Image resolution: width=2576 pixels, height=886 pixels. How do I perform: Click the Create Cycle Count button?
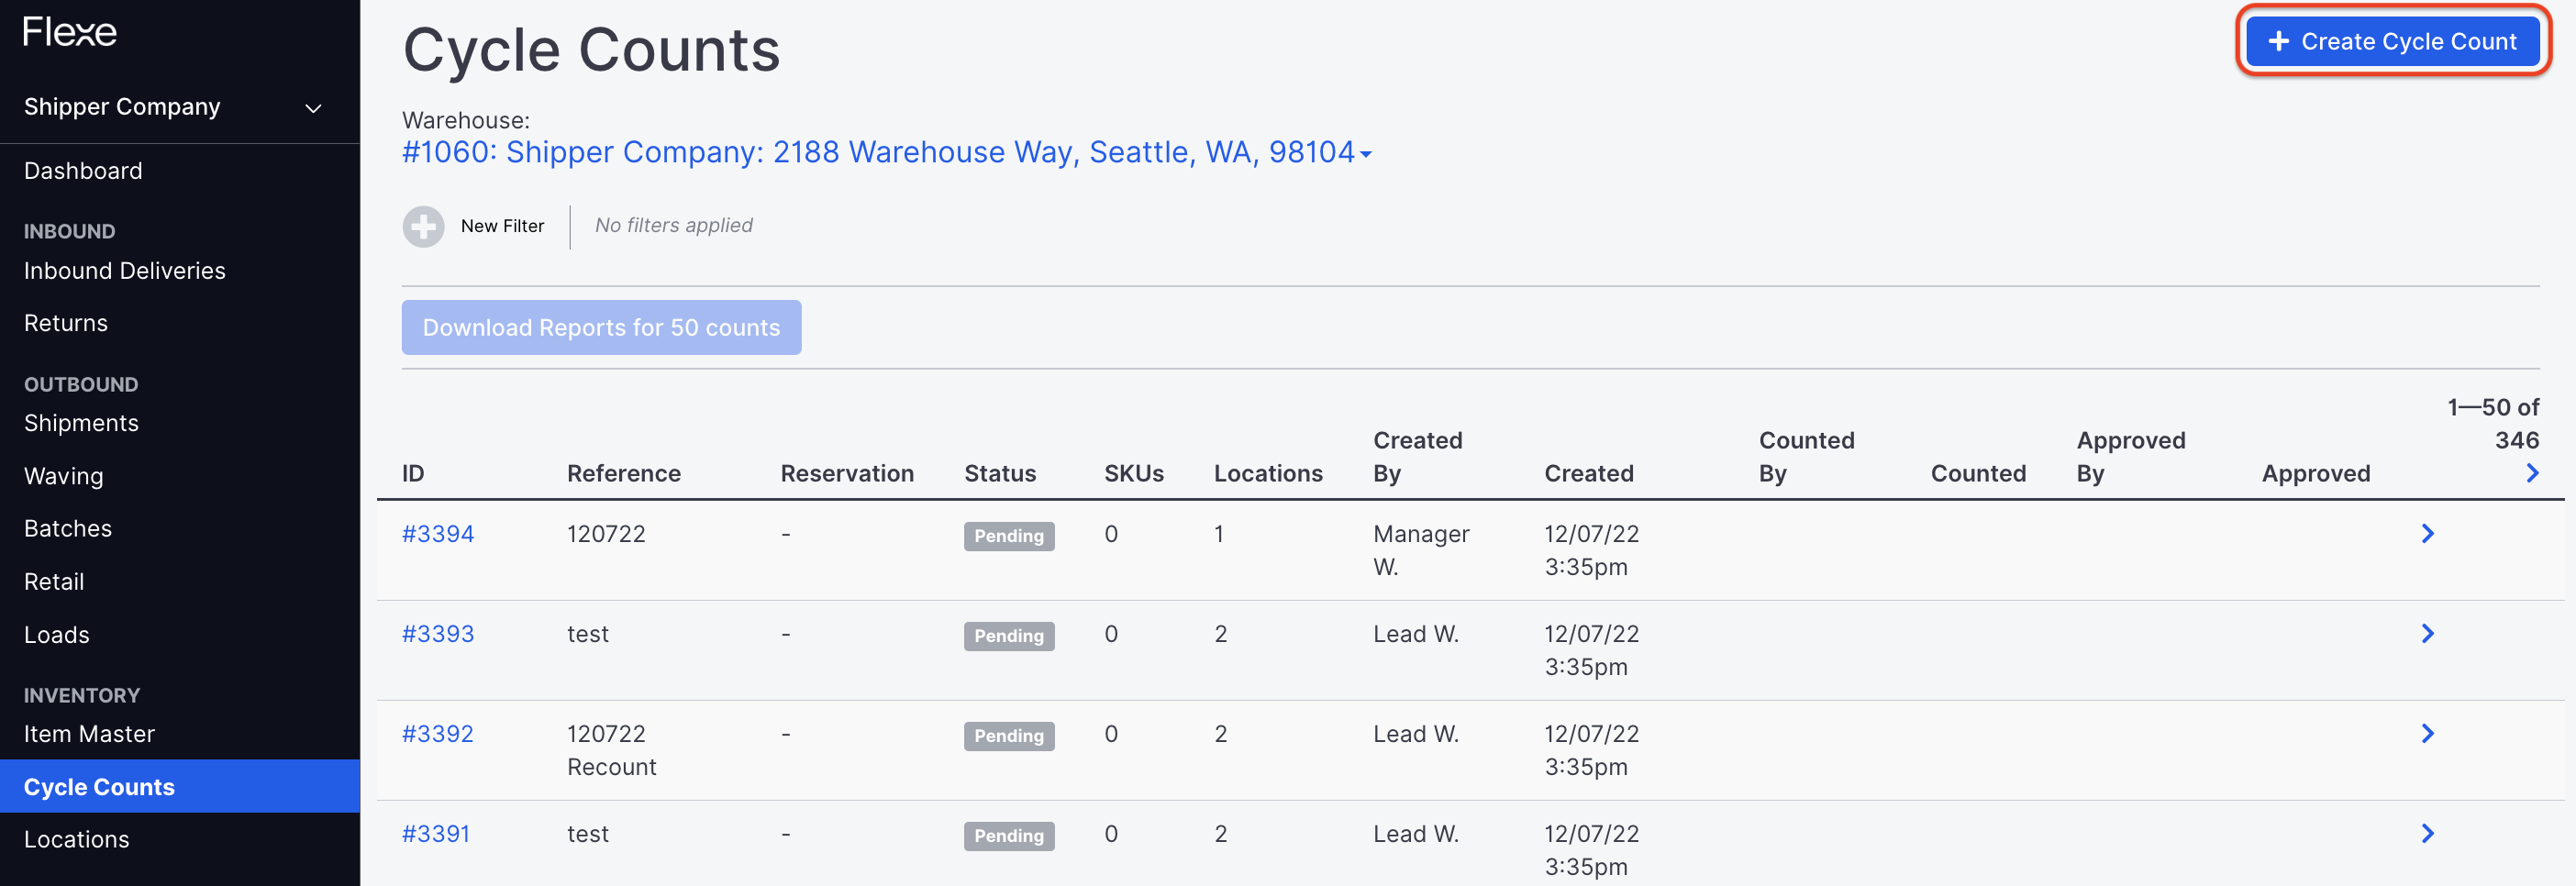coord(2393,41)
